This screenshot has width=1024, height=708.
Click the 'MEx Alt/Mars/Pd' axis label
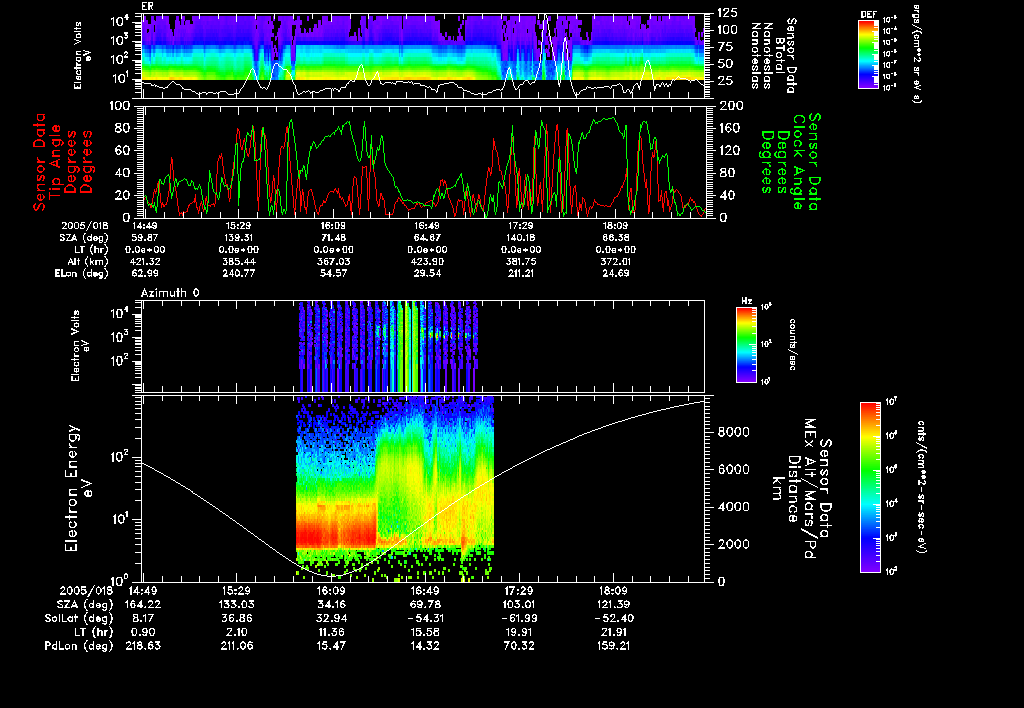[x=809, y=489]
